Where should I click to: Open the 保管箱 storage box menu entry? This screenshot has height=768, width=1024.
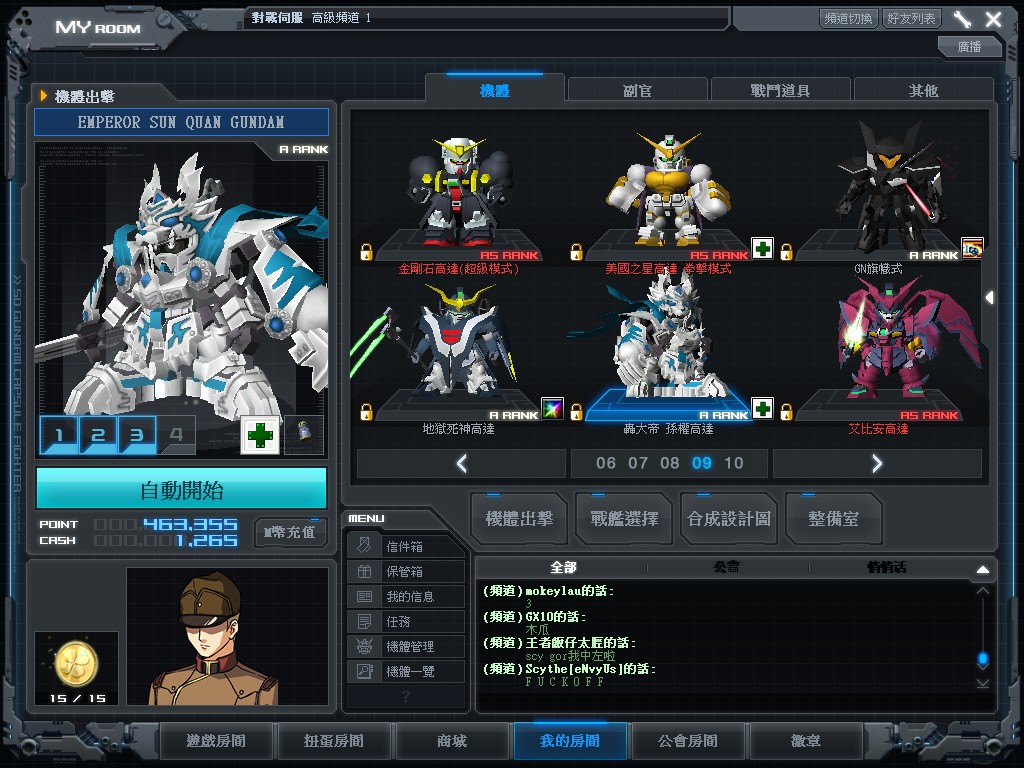pyautogui.click(x=405, y=572)
